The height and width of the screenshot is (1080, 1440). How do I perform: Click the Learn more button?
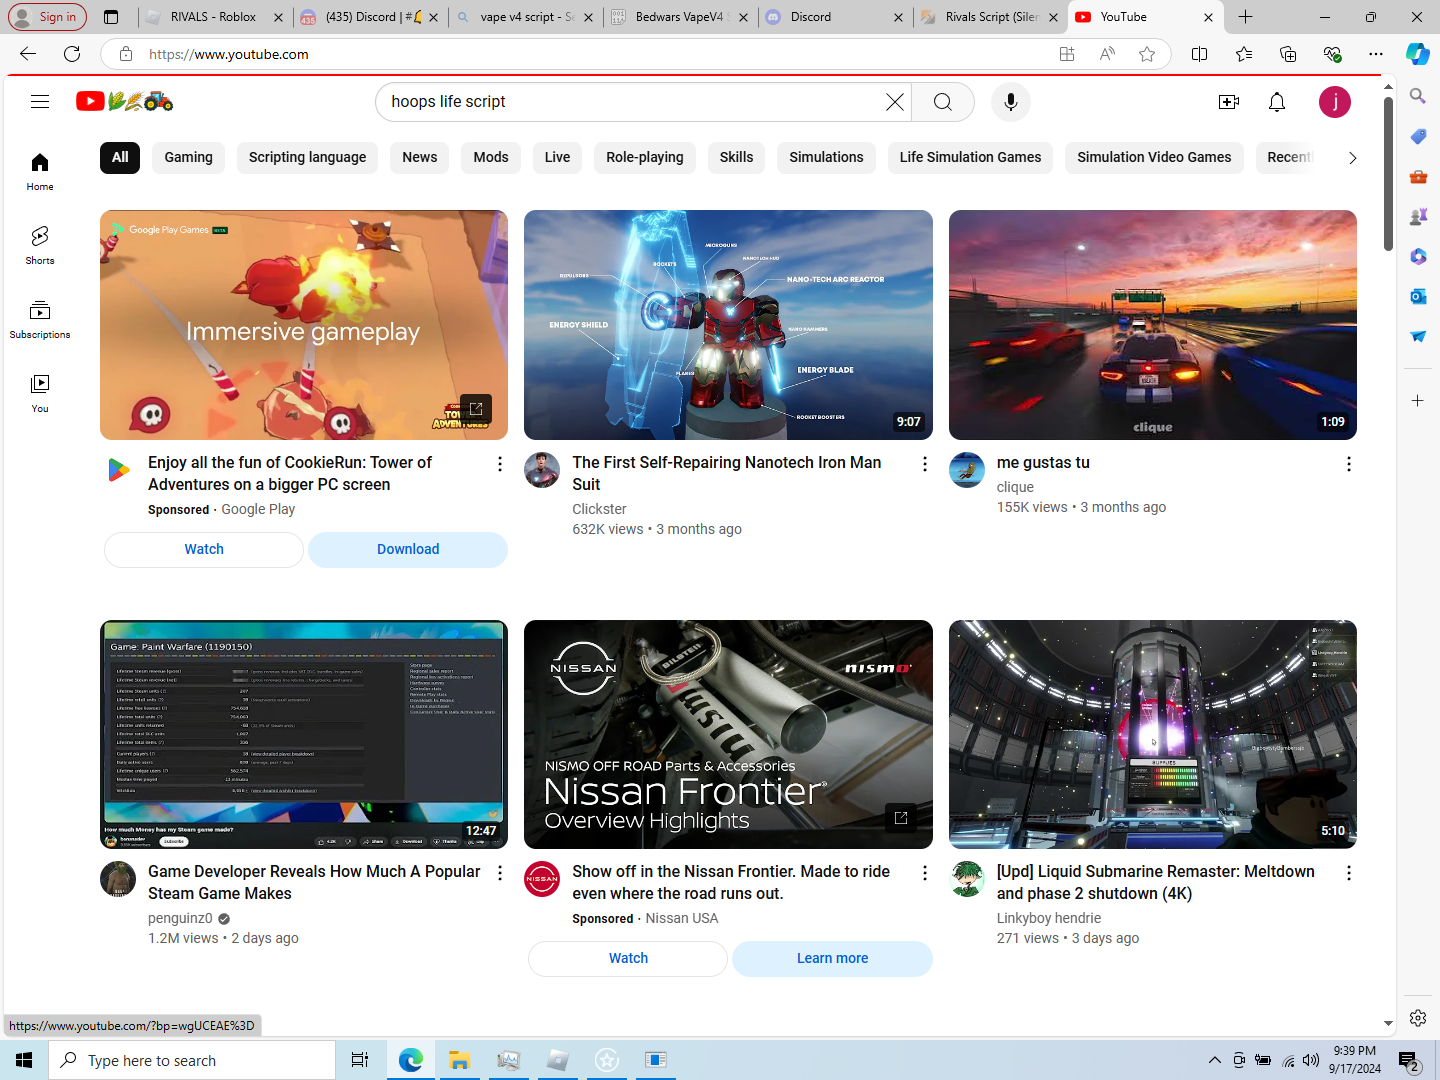832,958
